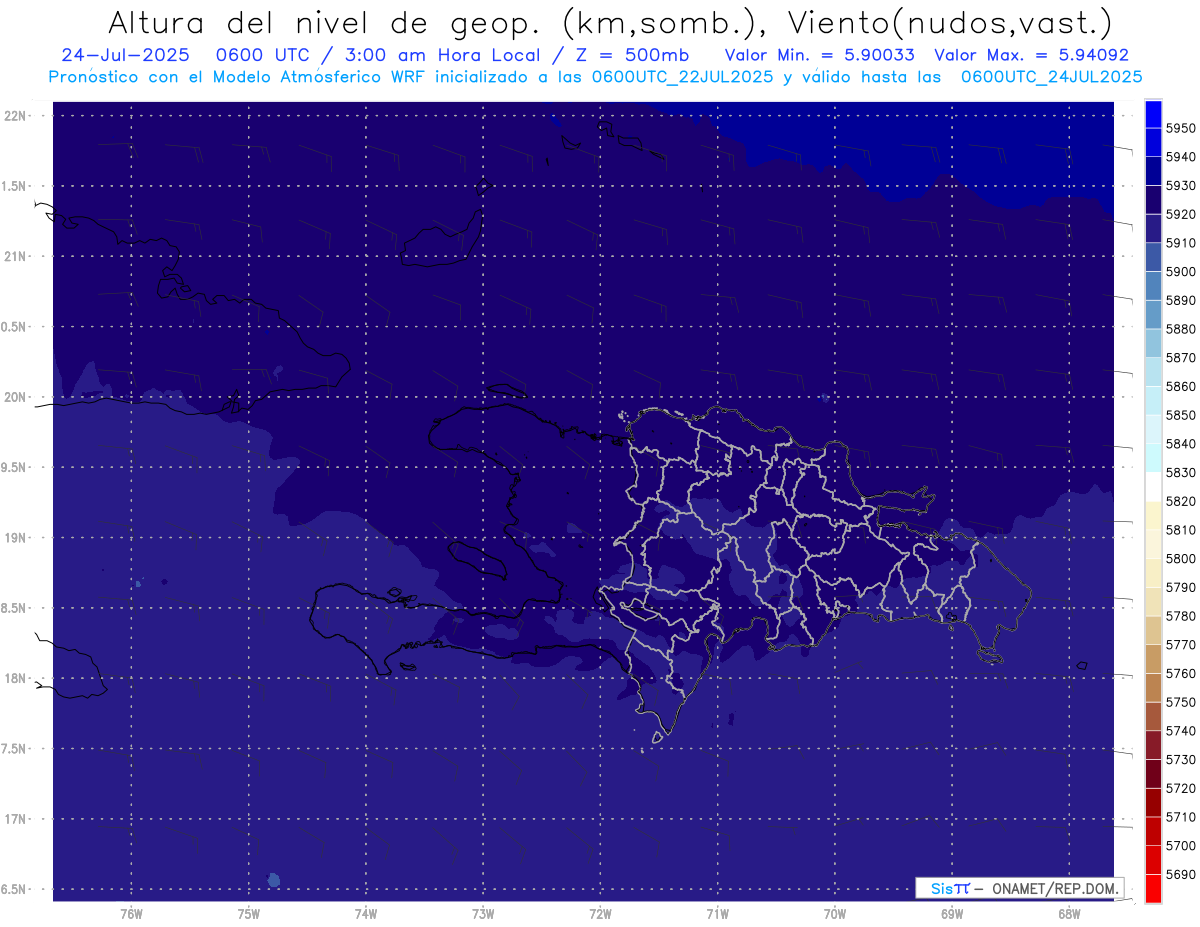This screenshot has width=1200, height=927.
Task: Click the 71W longitude label
Action: click(x=717, y=913)
